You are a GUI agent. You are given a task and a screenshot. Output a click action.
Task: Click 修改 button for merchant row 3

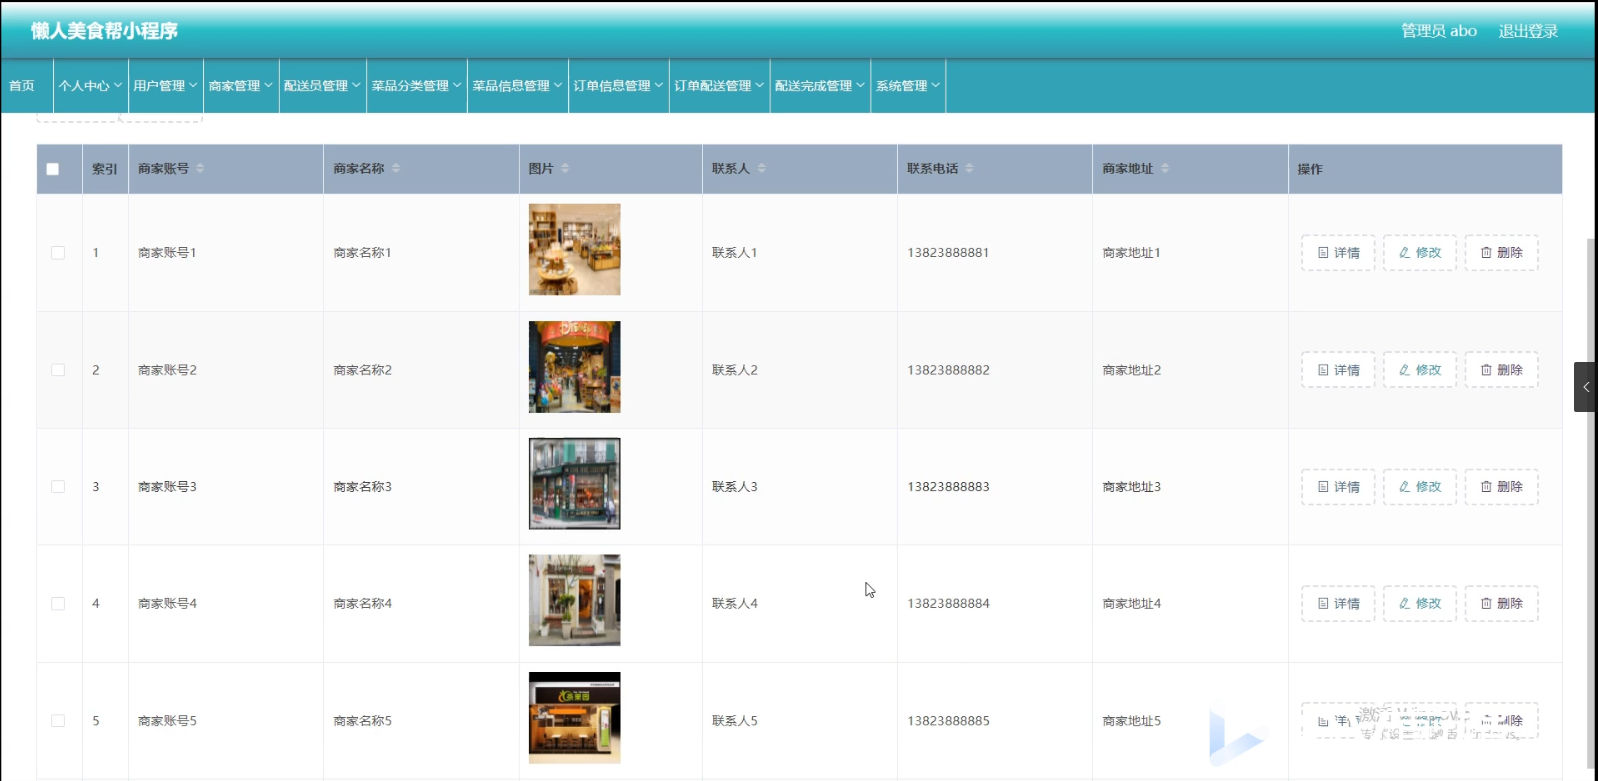[1419, 487]
